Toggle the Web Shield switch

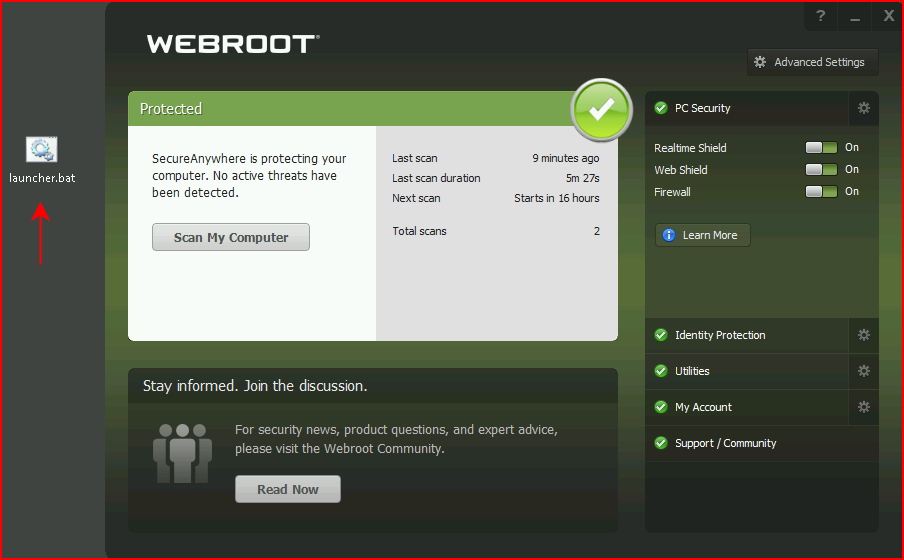point(821,170)
